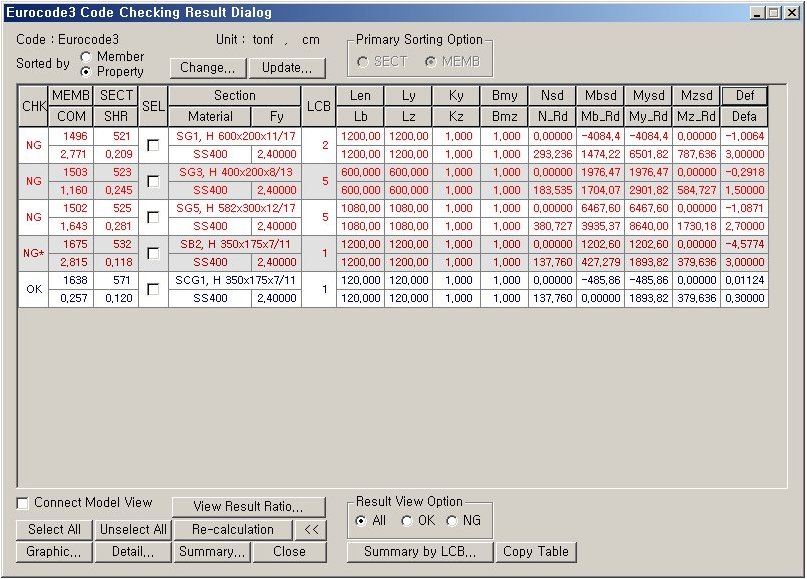Click the CHK column header
Image resolution: width=807 pixels, height=579 pixels.
coord(33,106)
